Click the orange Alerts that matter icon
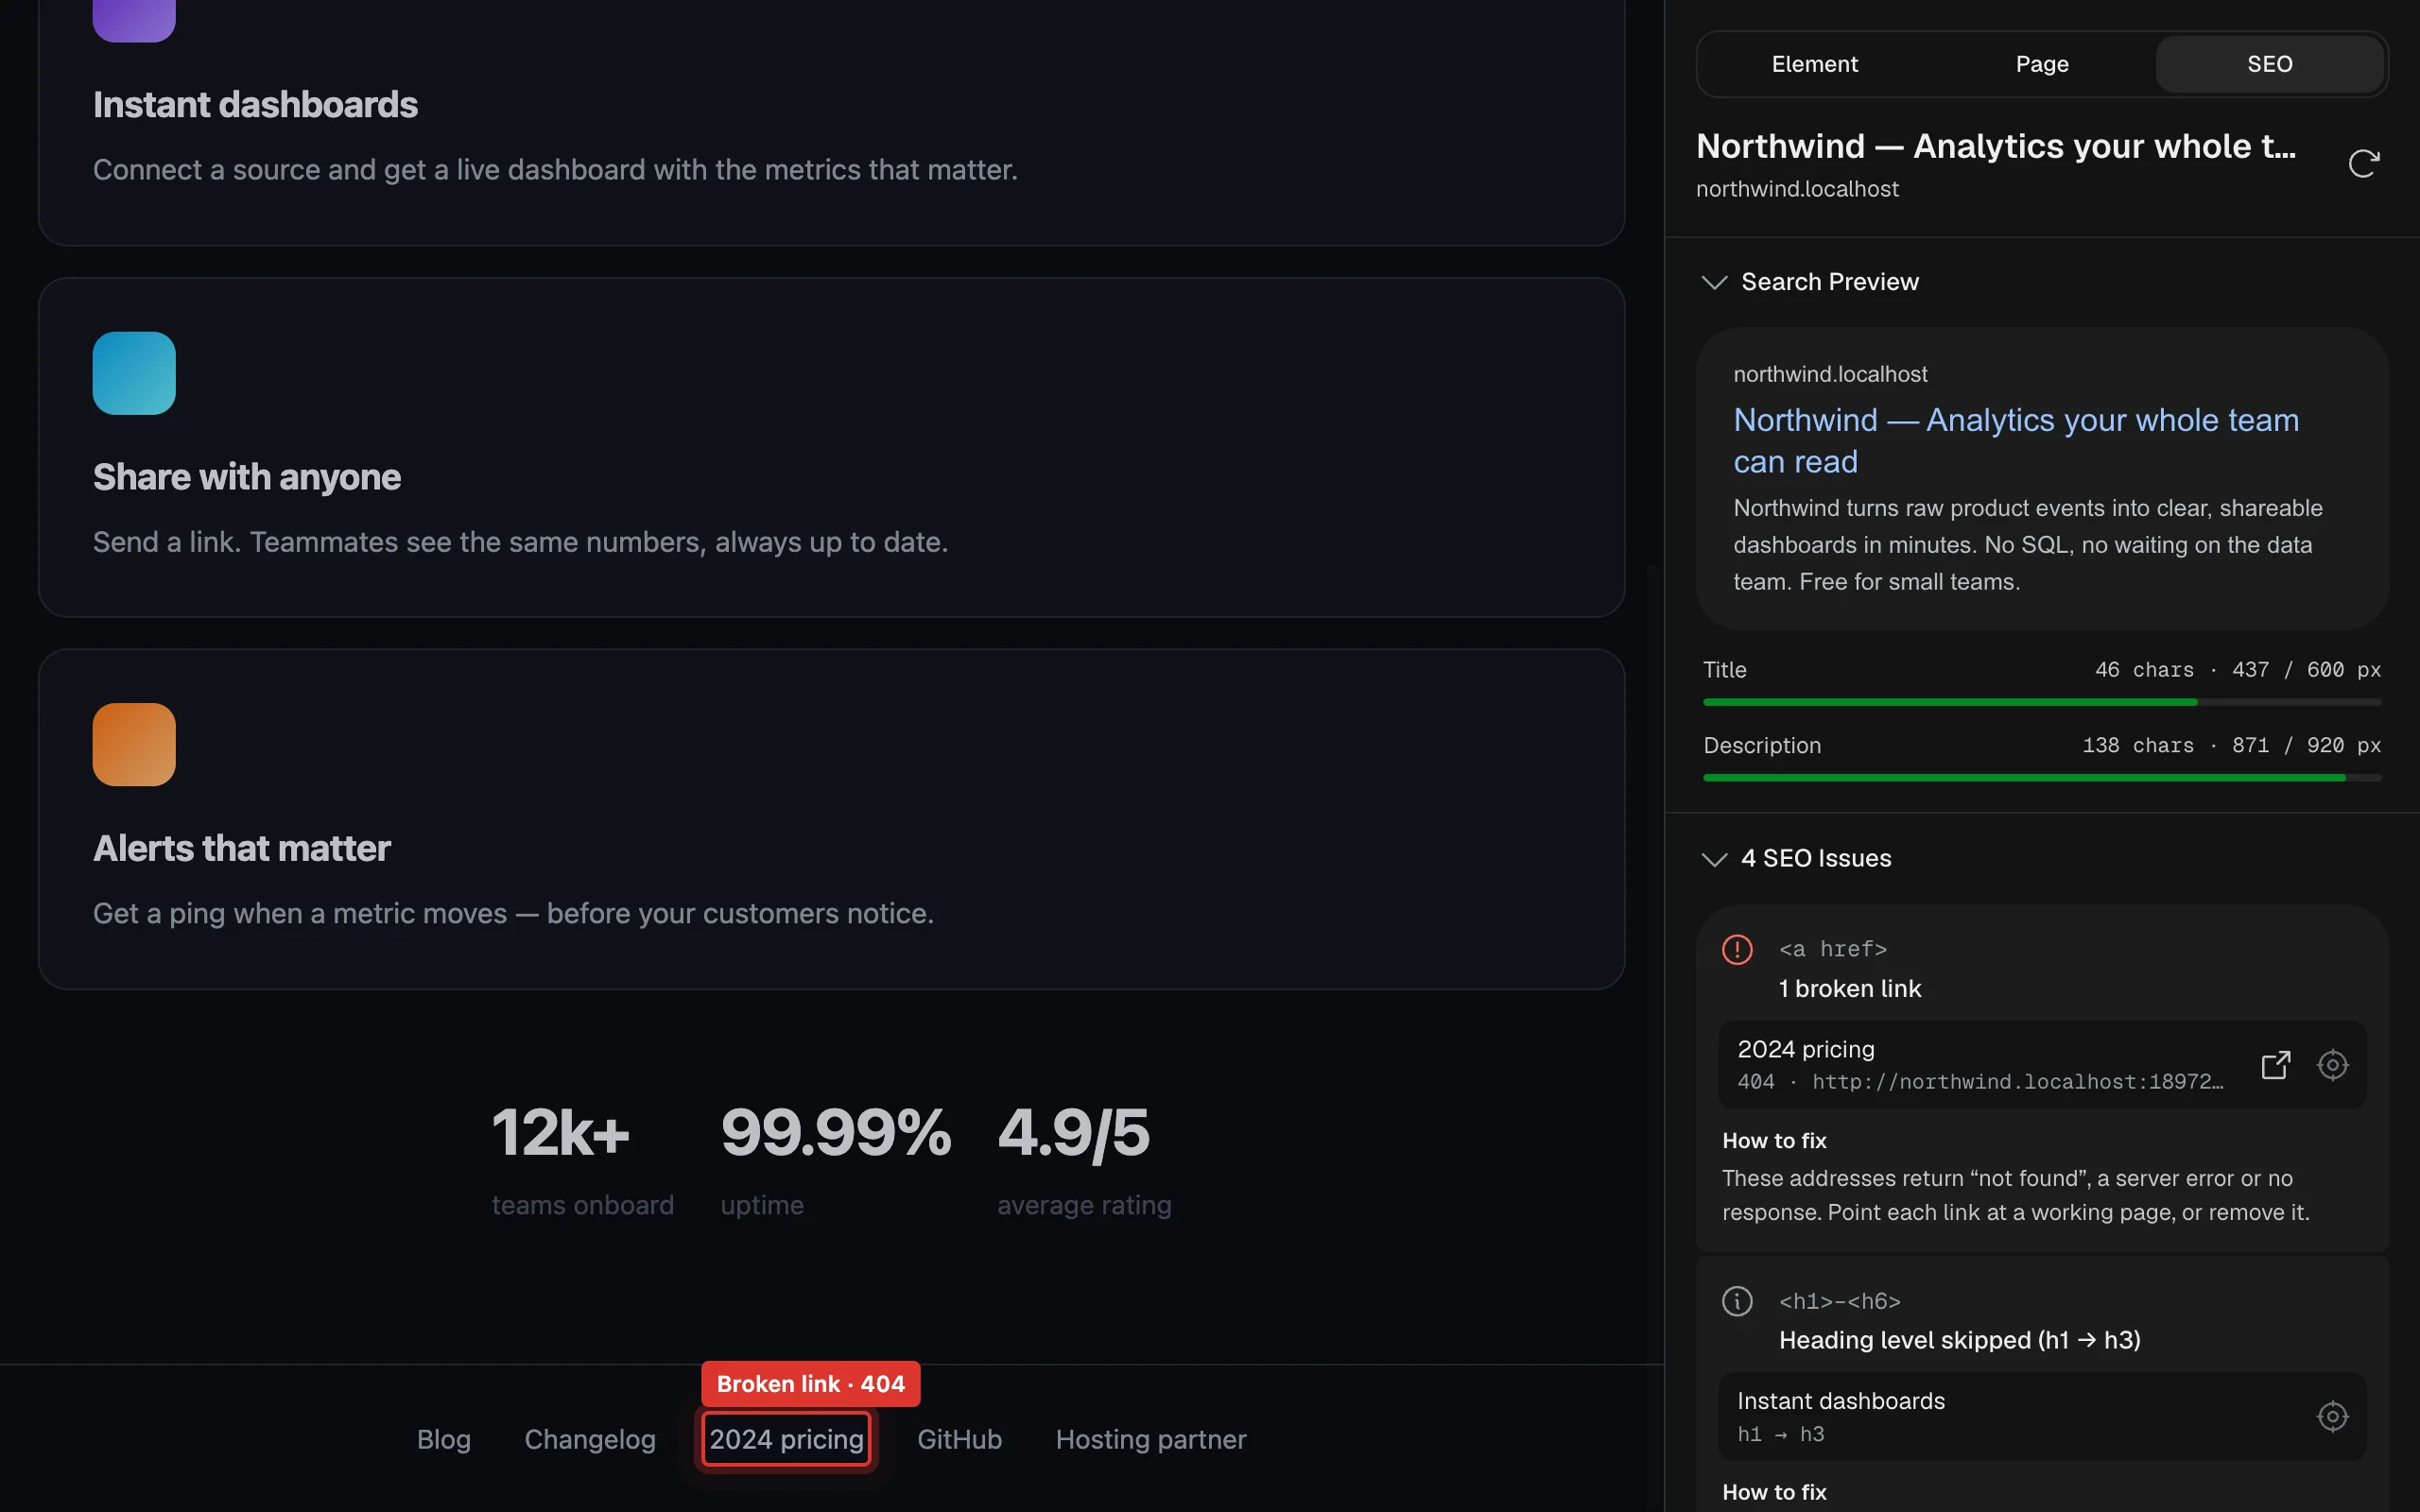 point(134,744)
